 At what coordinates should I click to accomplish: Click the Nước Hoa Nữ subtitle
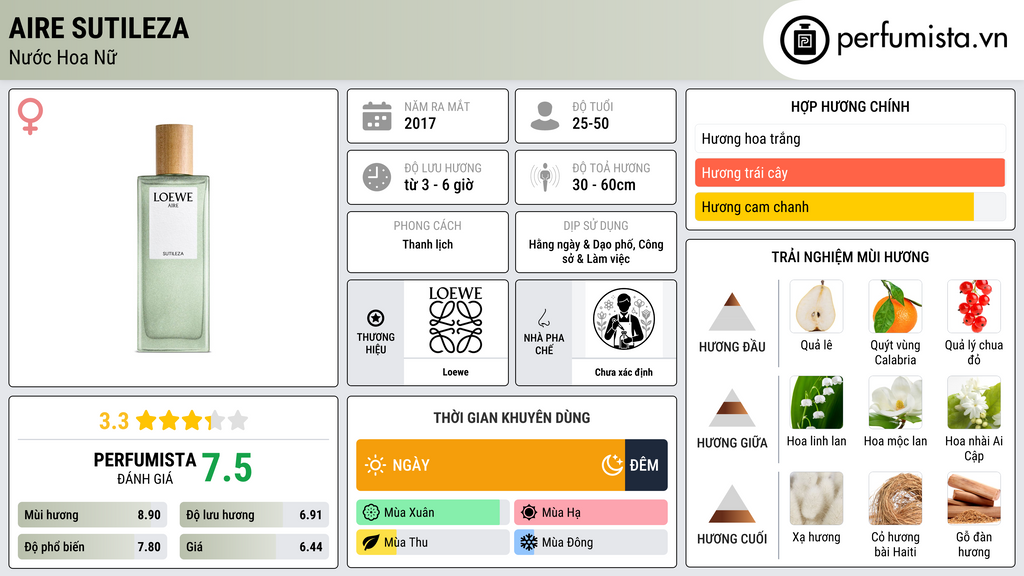(x=63, y=57)
